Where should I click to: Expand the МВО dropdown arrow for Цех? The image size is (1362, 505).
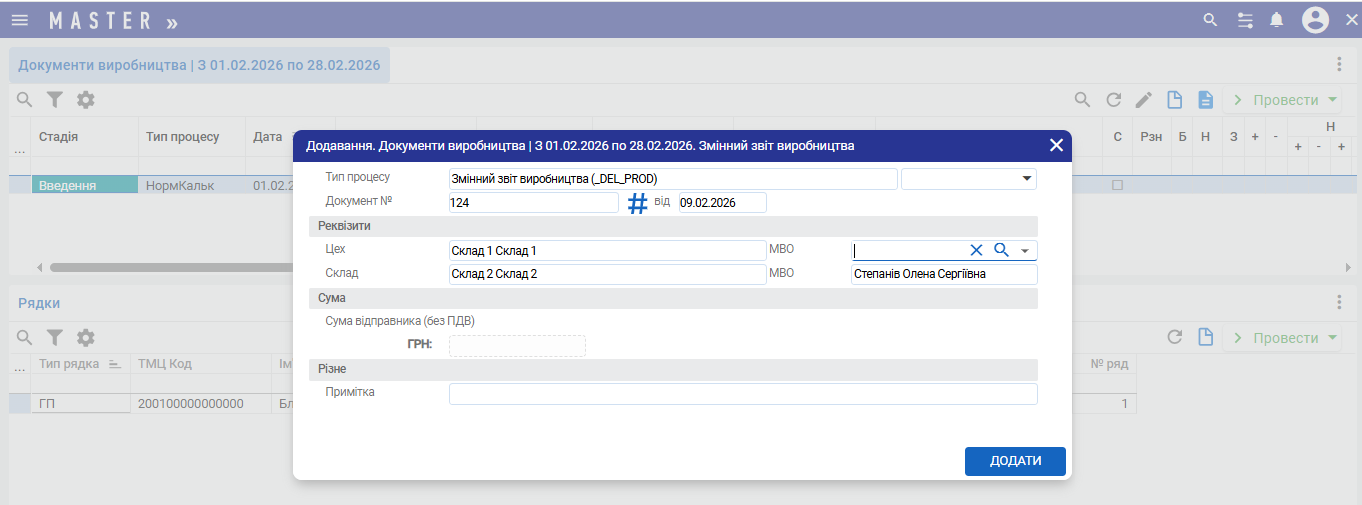click(x=1024, y=251)
